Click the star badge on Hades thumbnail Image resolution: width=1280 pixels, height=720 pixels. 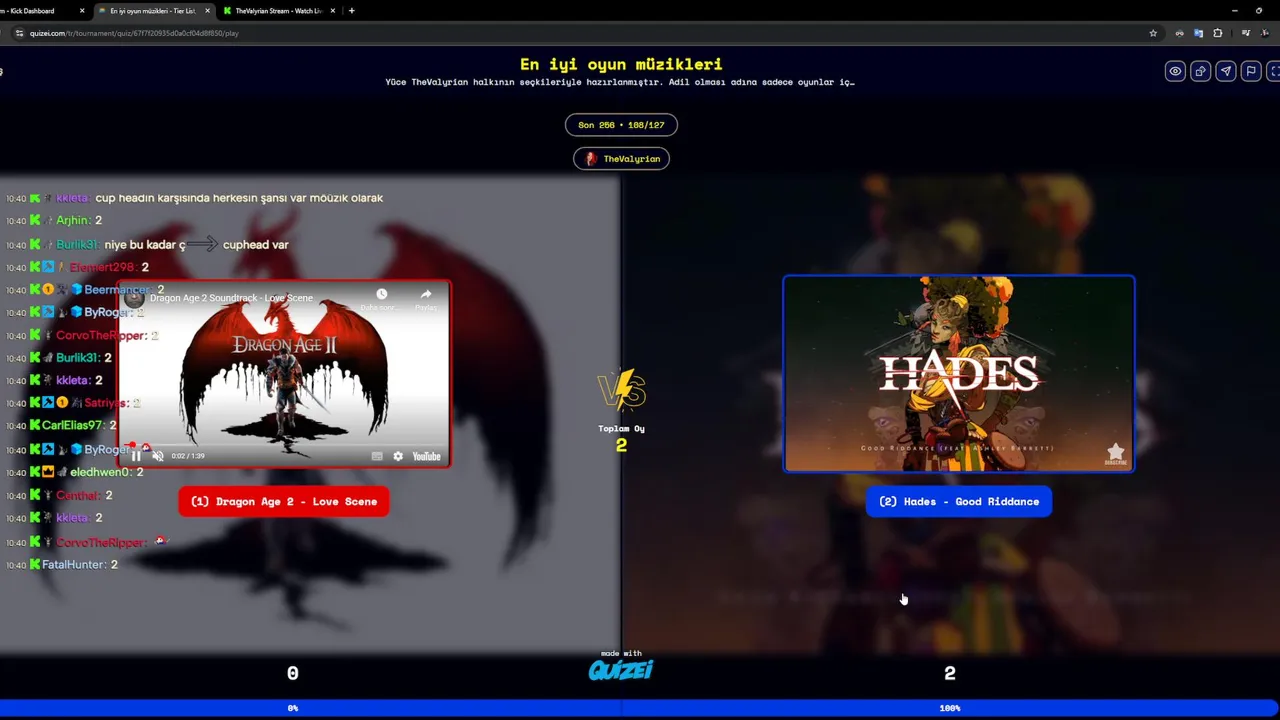[1115, 453]
